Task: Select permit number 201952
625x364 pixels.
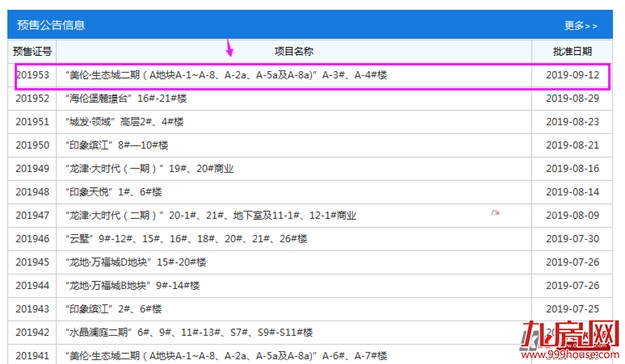Action: (x=32, y=98)
